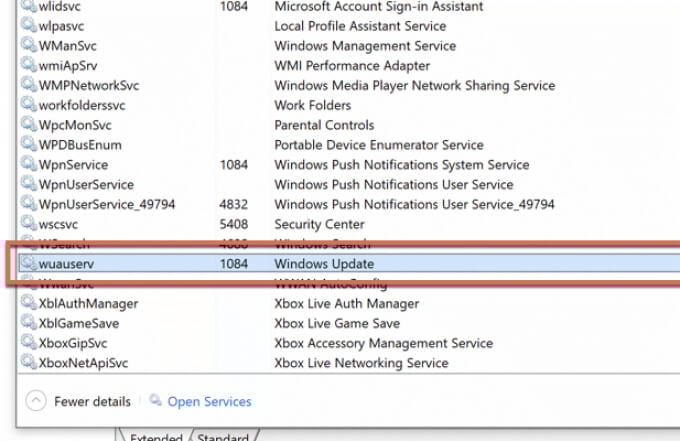Click the XblAuthManager service icon
Viewport: 680px width, 441px height.
[28, 304]
